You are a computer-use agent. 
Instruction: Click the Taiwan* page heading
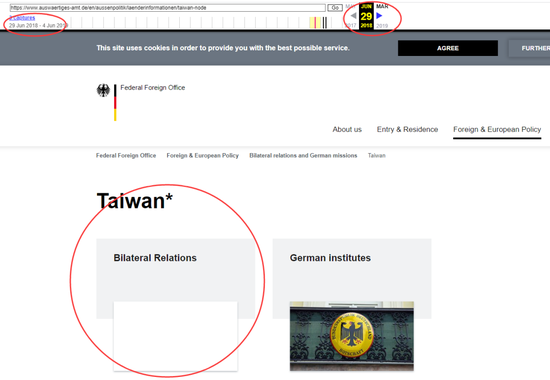(x=135, y=201)
